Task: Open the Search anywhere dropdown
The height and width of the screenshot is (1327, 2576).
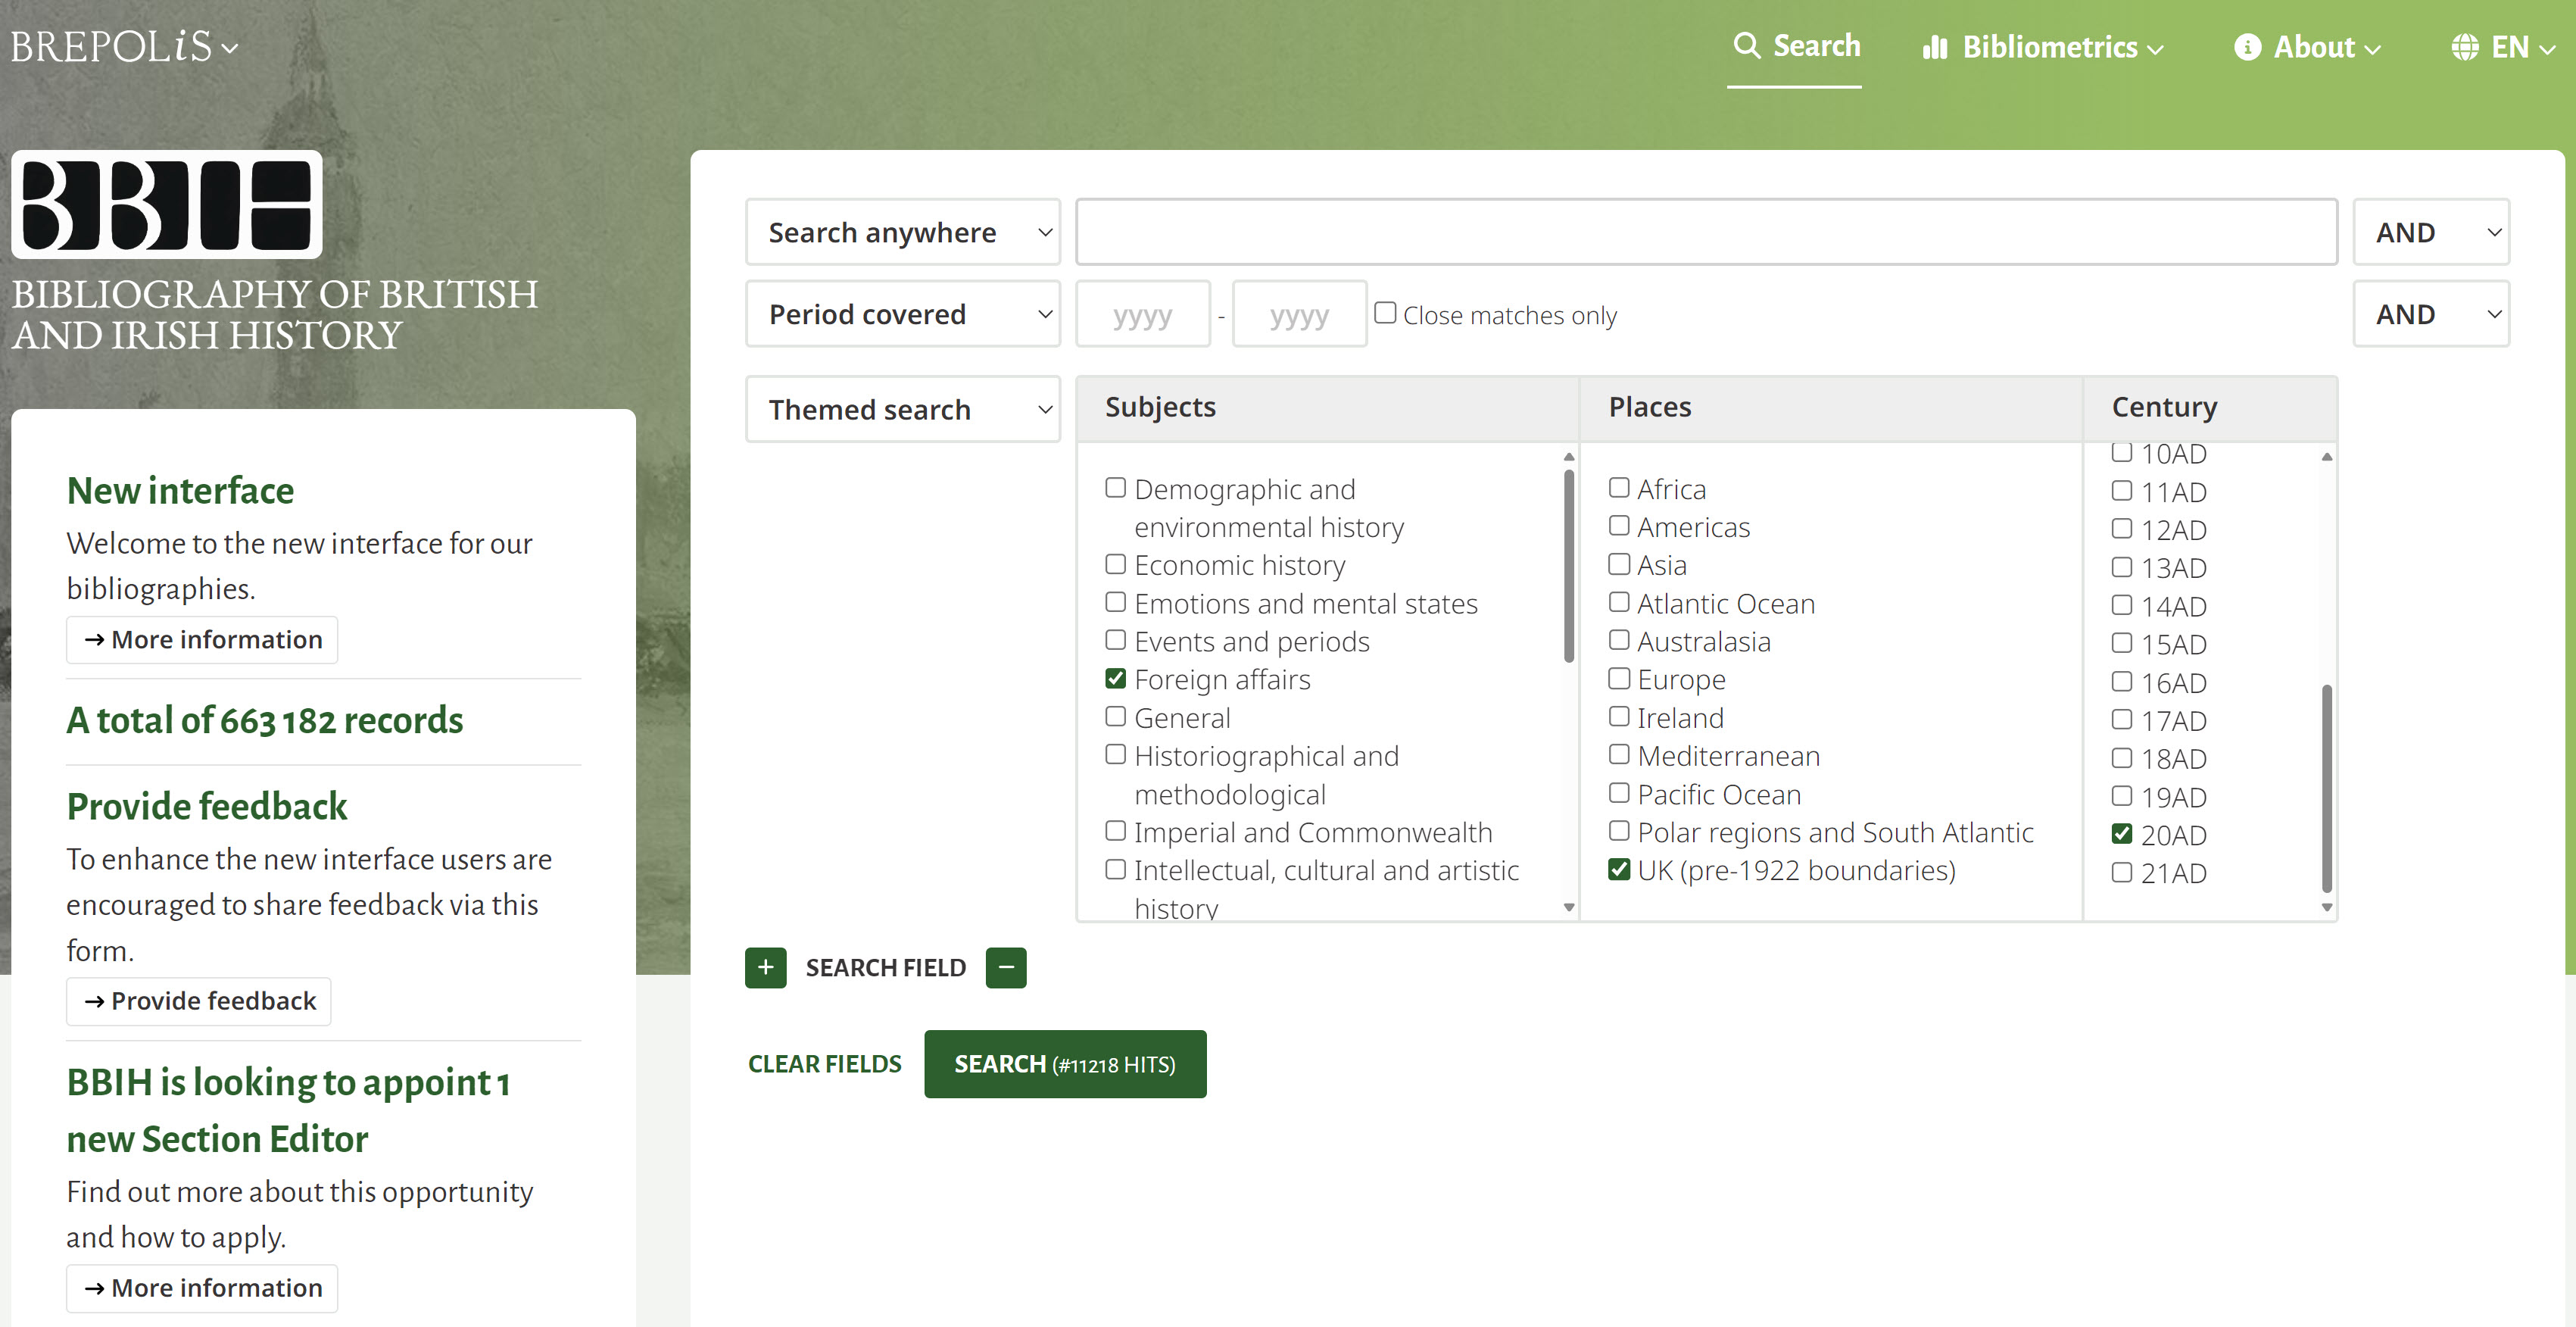Action: (x=901, y=231)
